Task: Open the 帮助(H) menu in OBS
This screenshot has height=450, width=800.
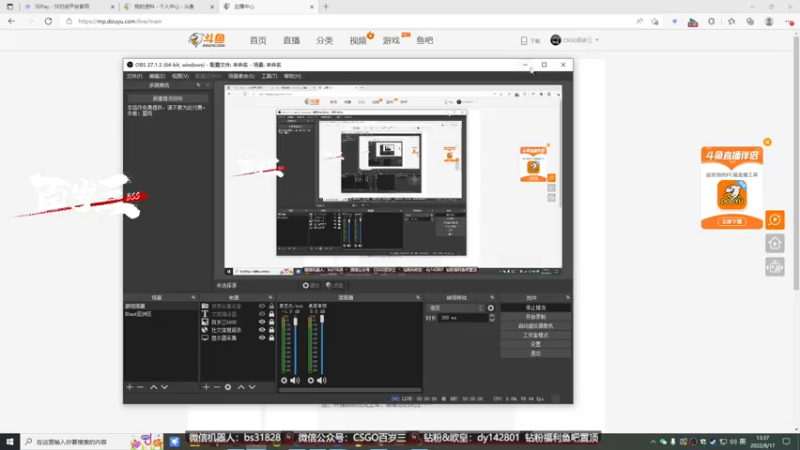Action: 292,76
